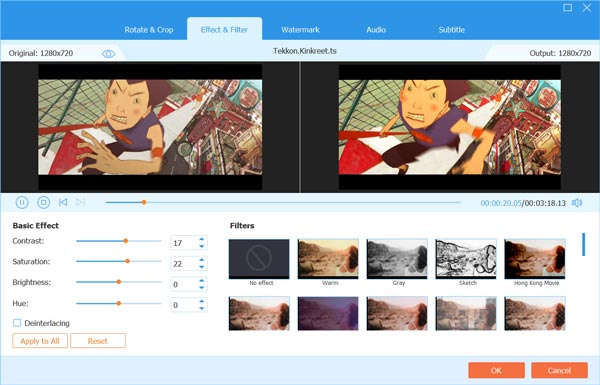
Task: Confirm changes with the OK button
Action: pos(496,370)
